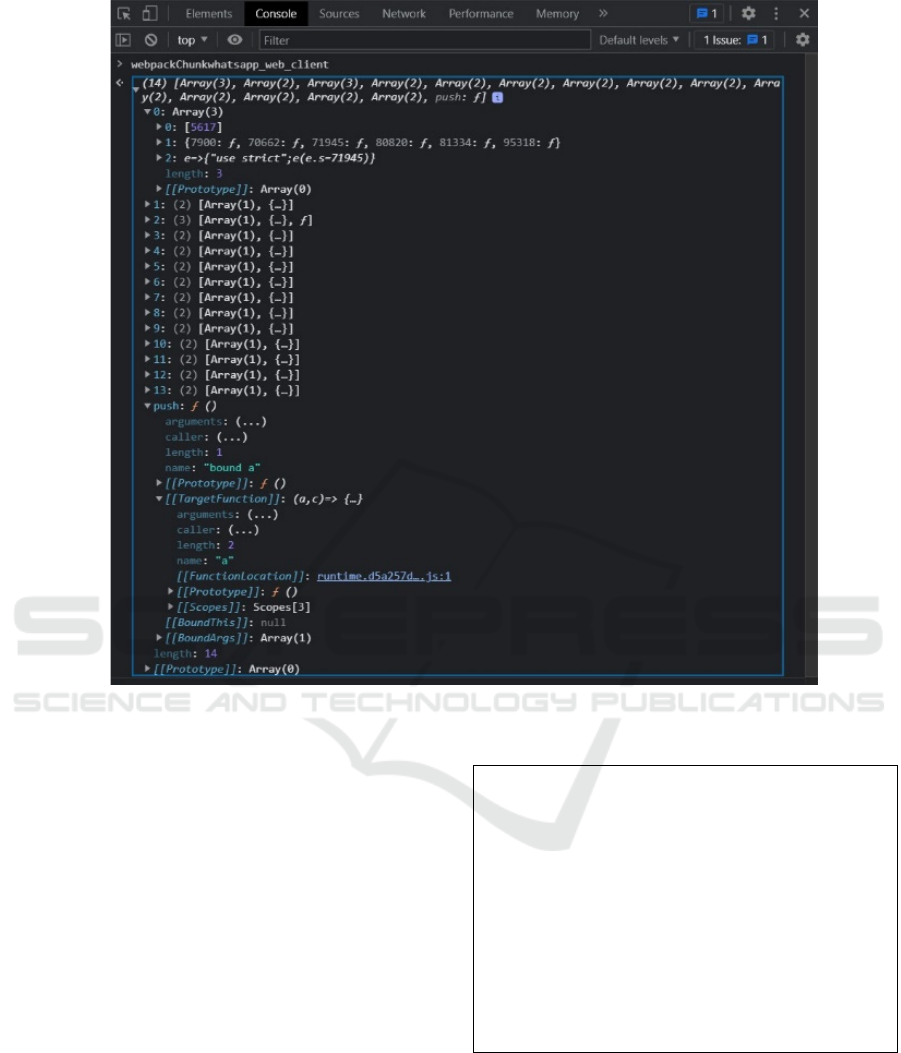Image resolution: width=901 pixels, height=1053 pixels.
Task: Clear the console with the clear icon
Action: click(150, 40)
